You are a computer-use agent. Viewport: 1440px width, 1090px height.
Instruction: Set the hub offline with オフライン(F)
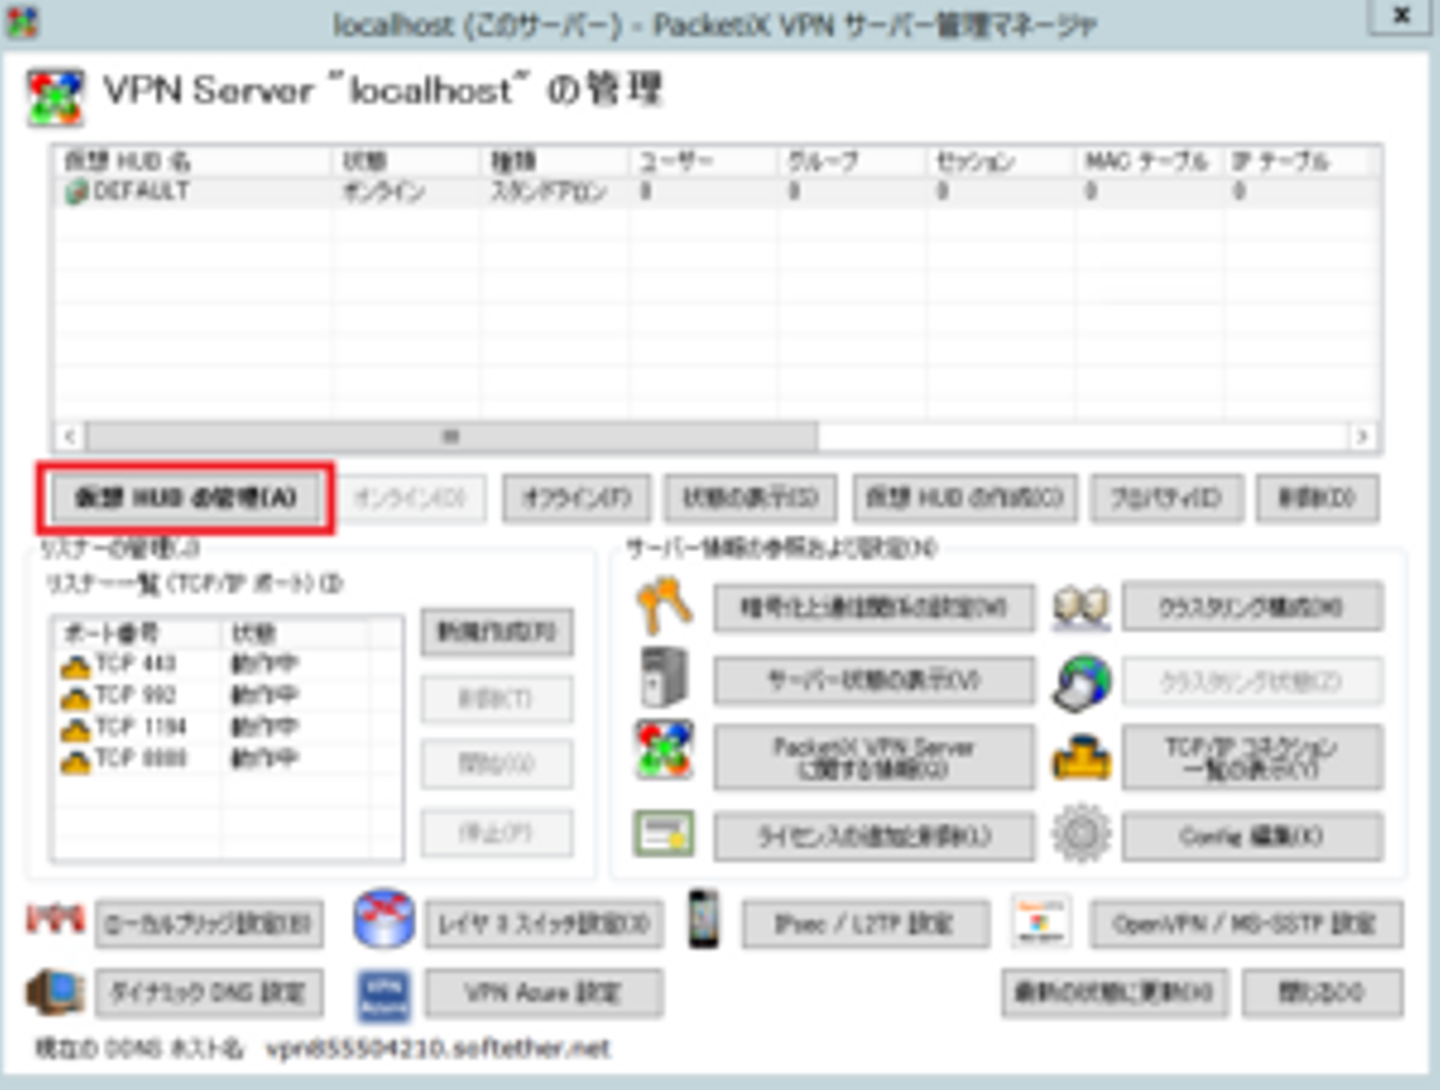[x=577, y=497]
